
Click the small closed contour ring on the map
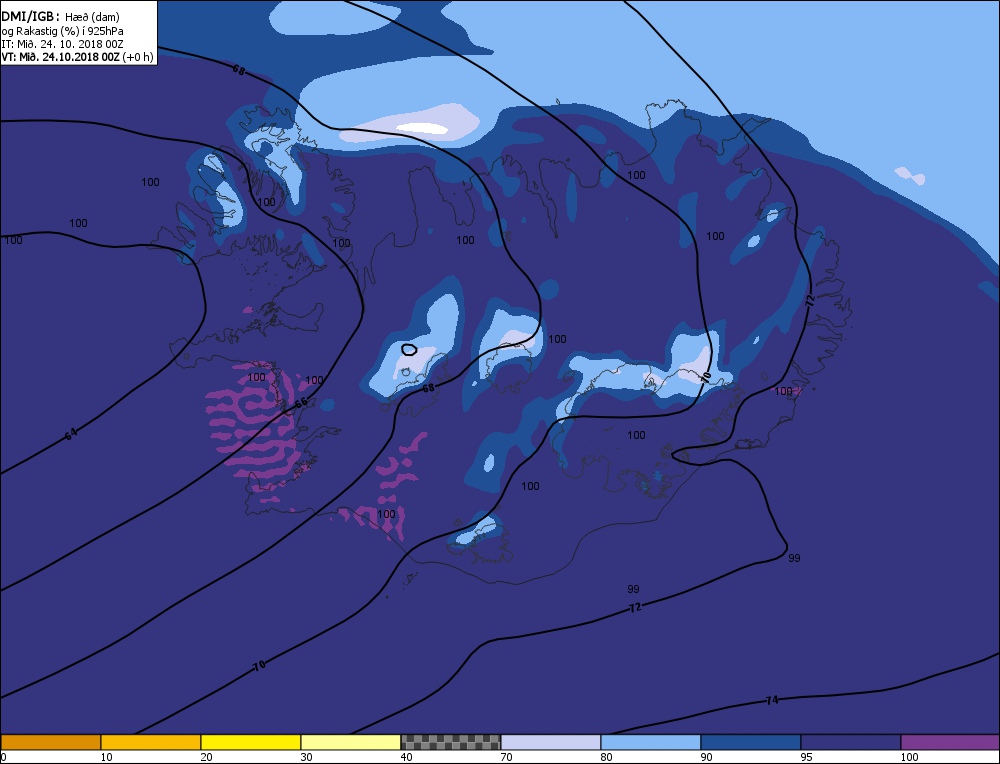coord(409,349)
